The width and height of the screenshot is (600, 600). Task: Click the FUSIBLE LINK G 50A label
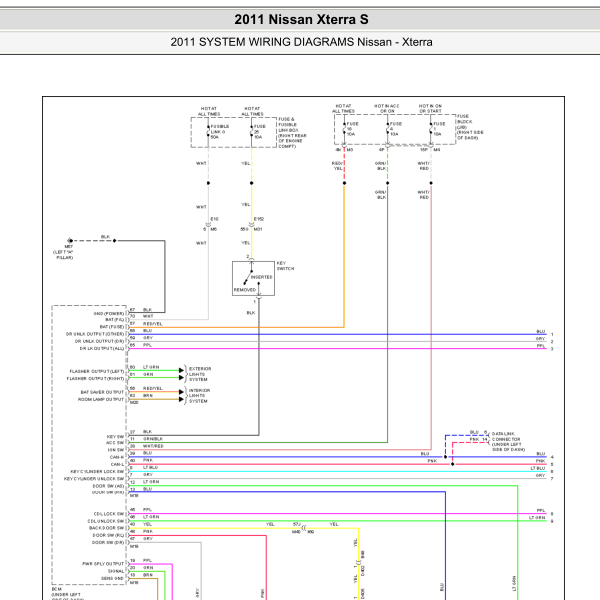click(x=220, y=132)
